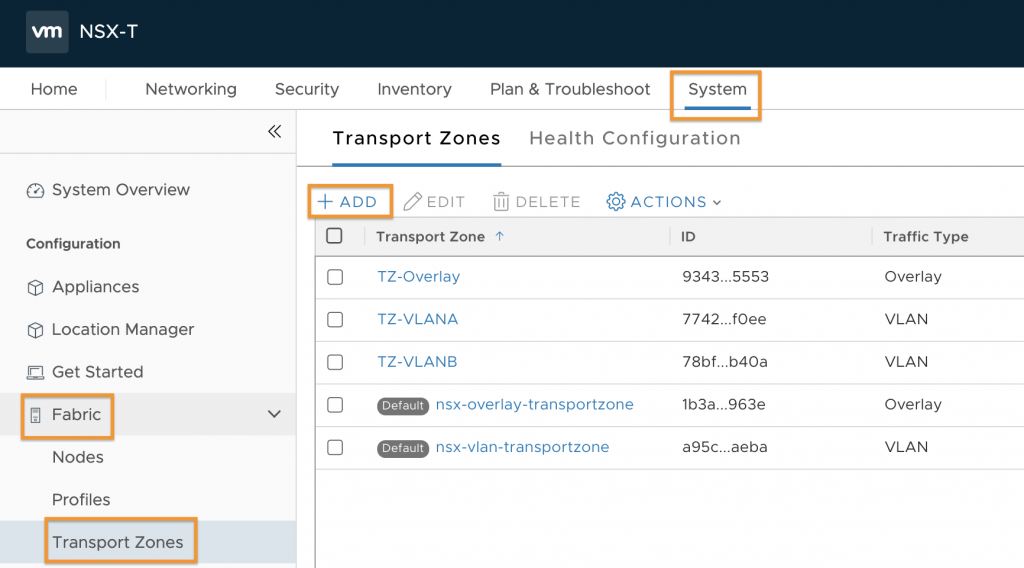1024x568 pixels.
Task: Click the NSX-T product title
Action: (108, 31)
